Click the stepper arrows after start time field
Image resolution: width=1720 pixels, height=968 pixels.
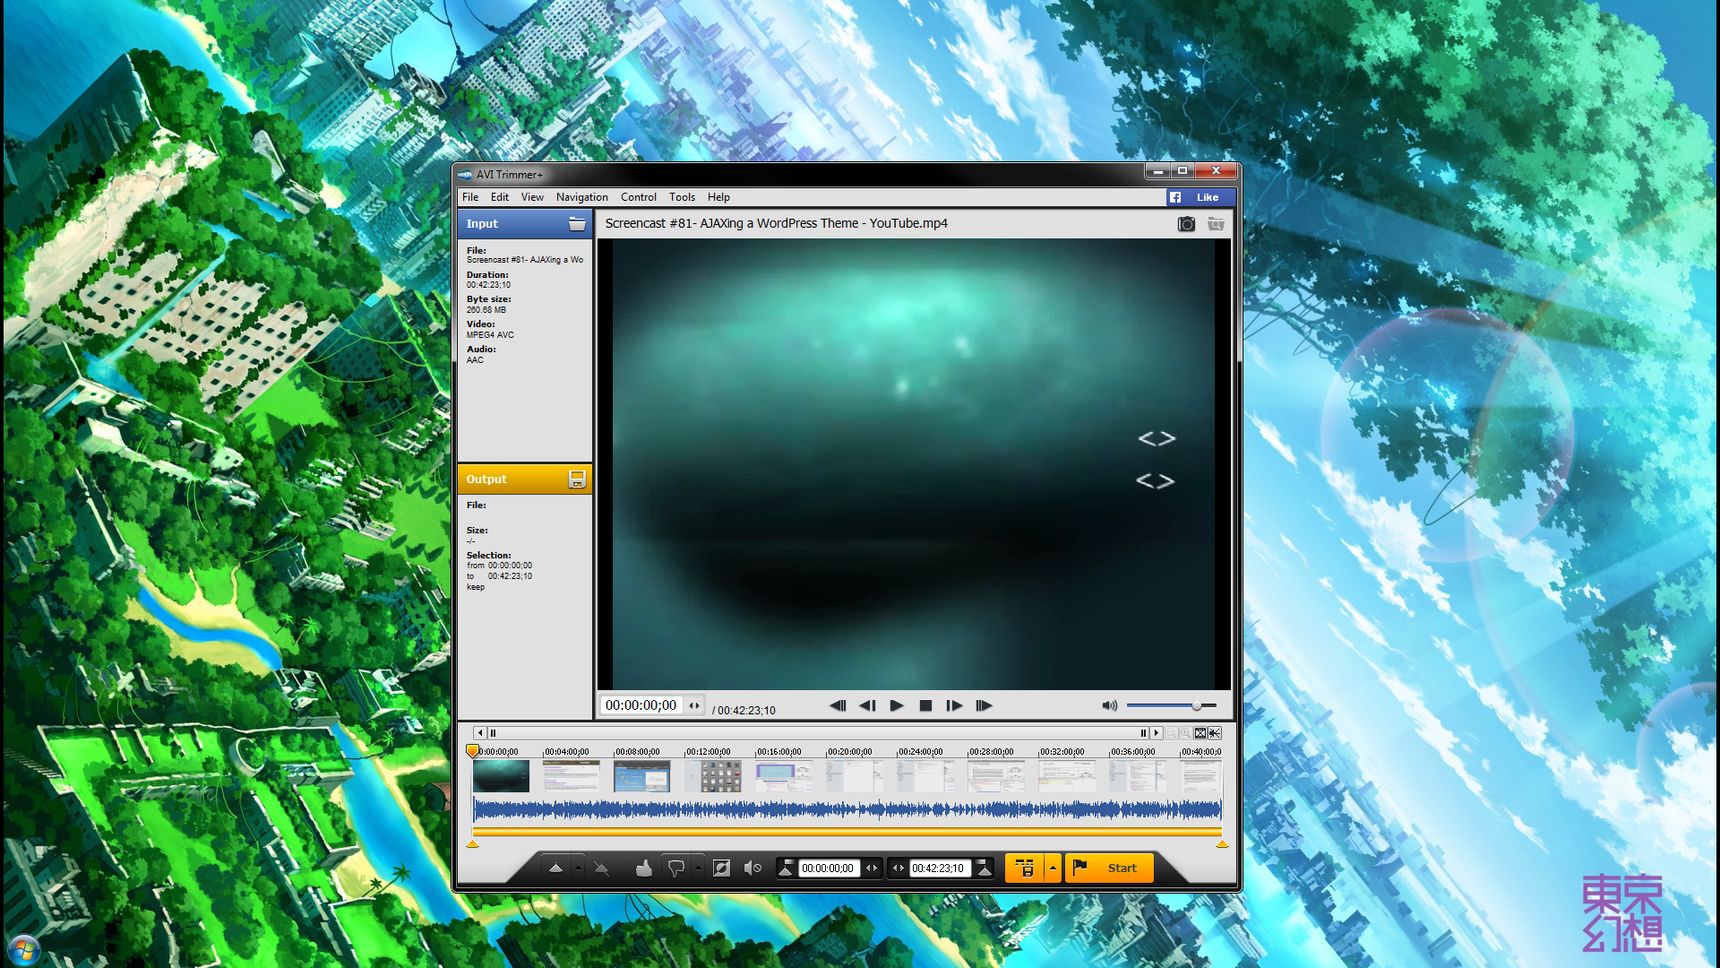click(871, 868)
